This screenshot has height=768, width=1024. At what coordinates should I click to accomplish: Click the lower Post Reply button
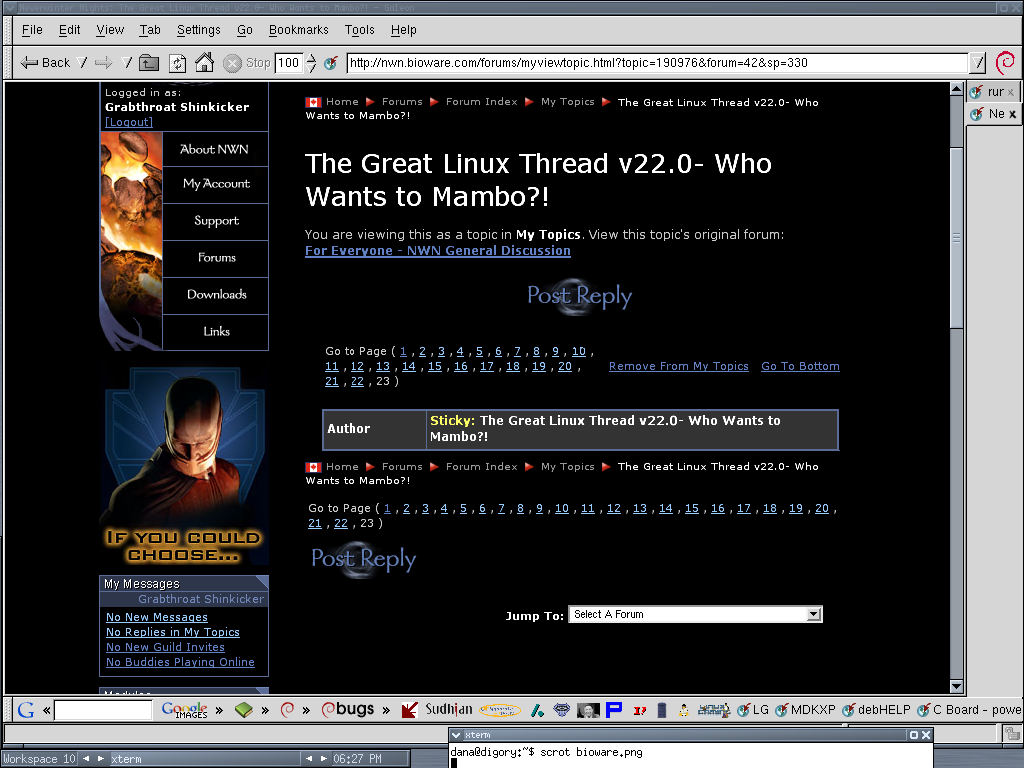pos(363,560)
